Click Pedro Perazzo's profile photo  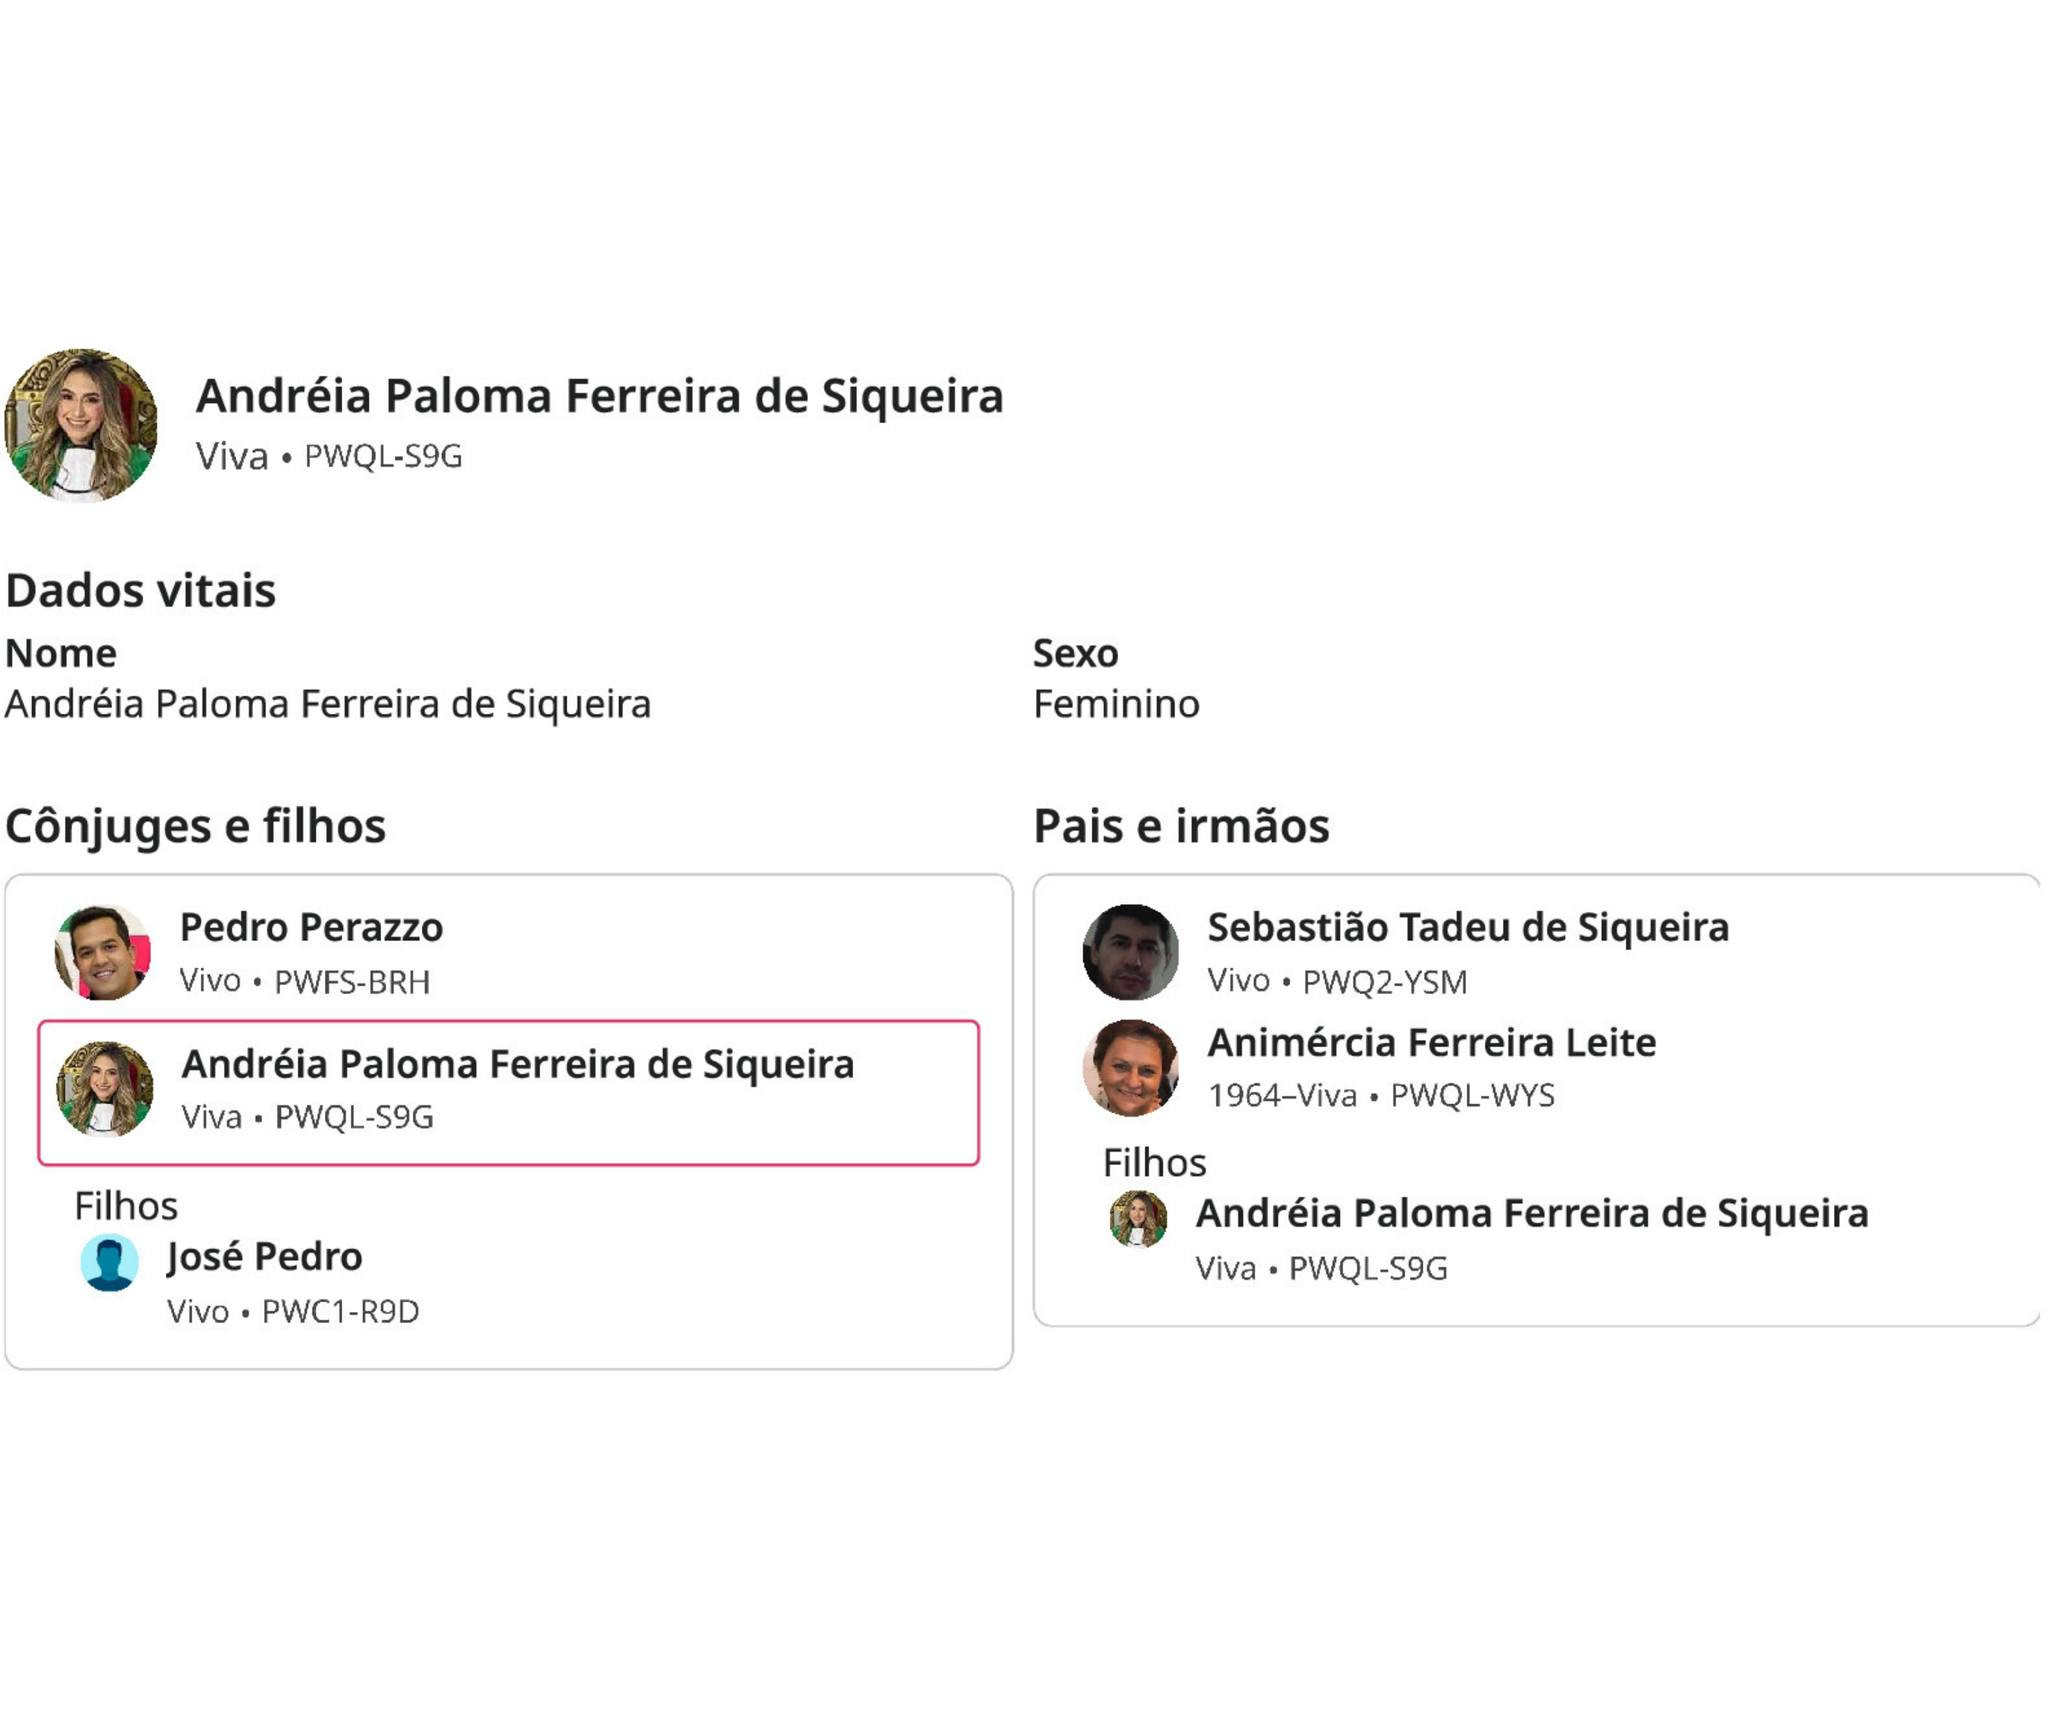tap(103, 953)
